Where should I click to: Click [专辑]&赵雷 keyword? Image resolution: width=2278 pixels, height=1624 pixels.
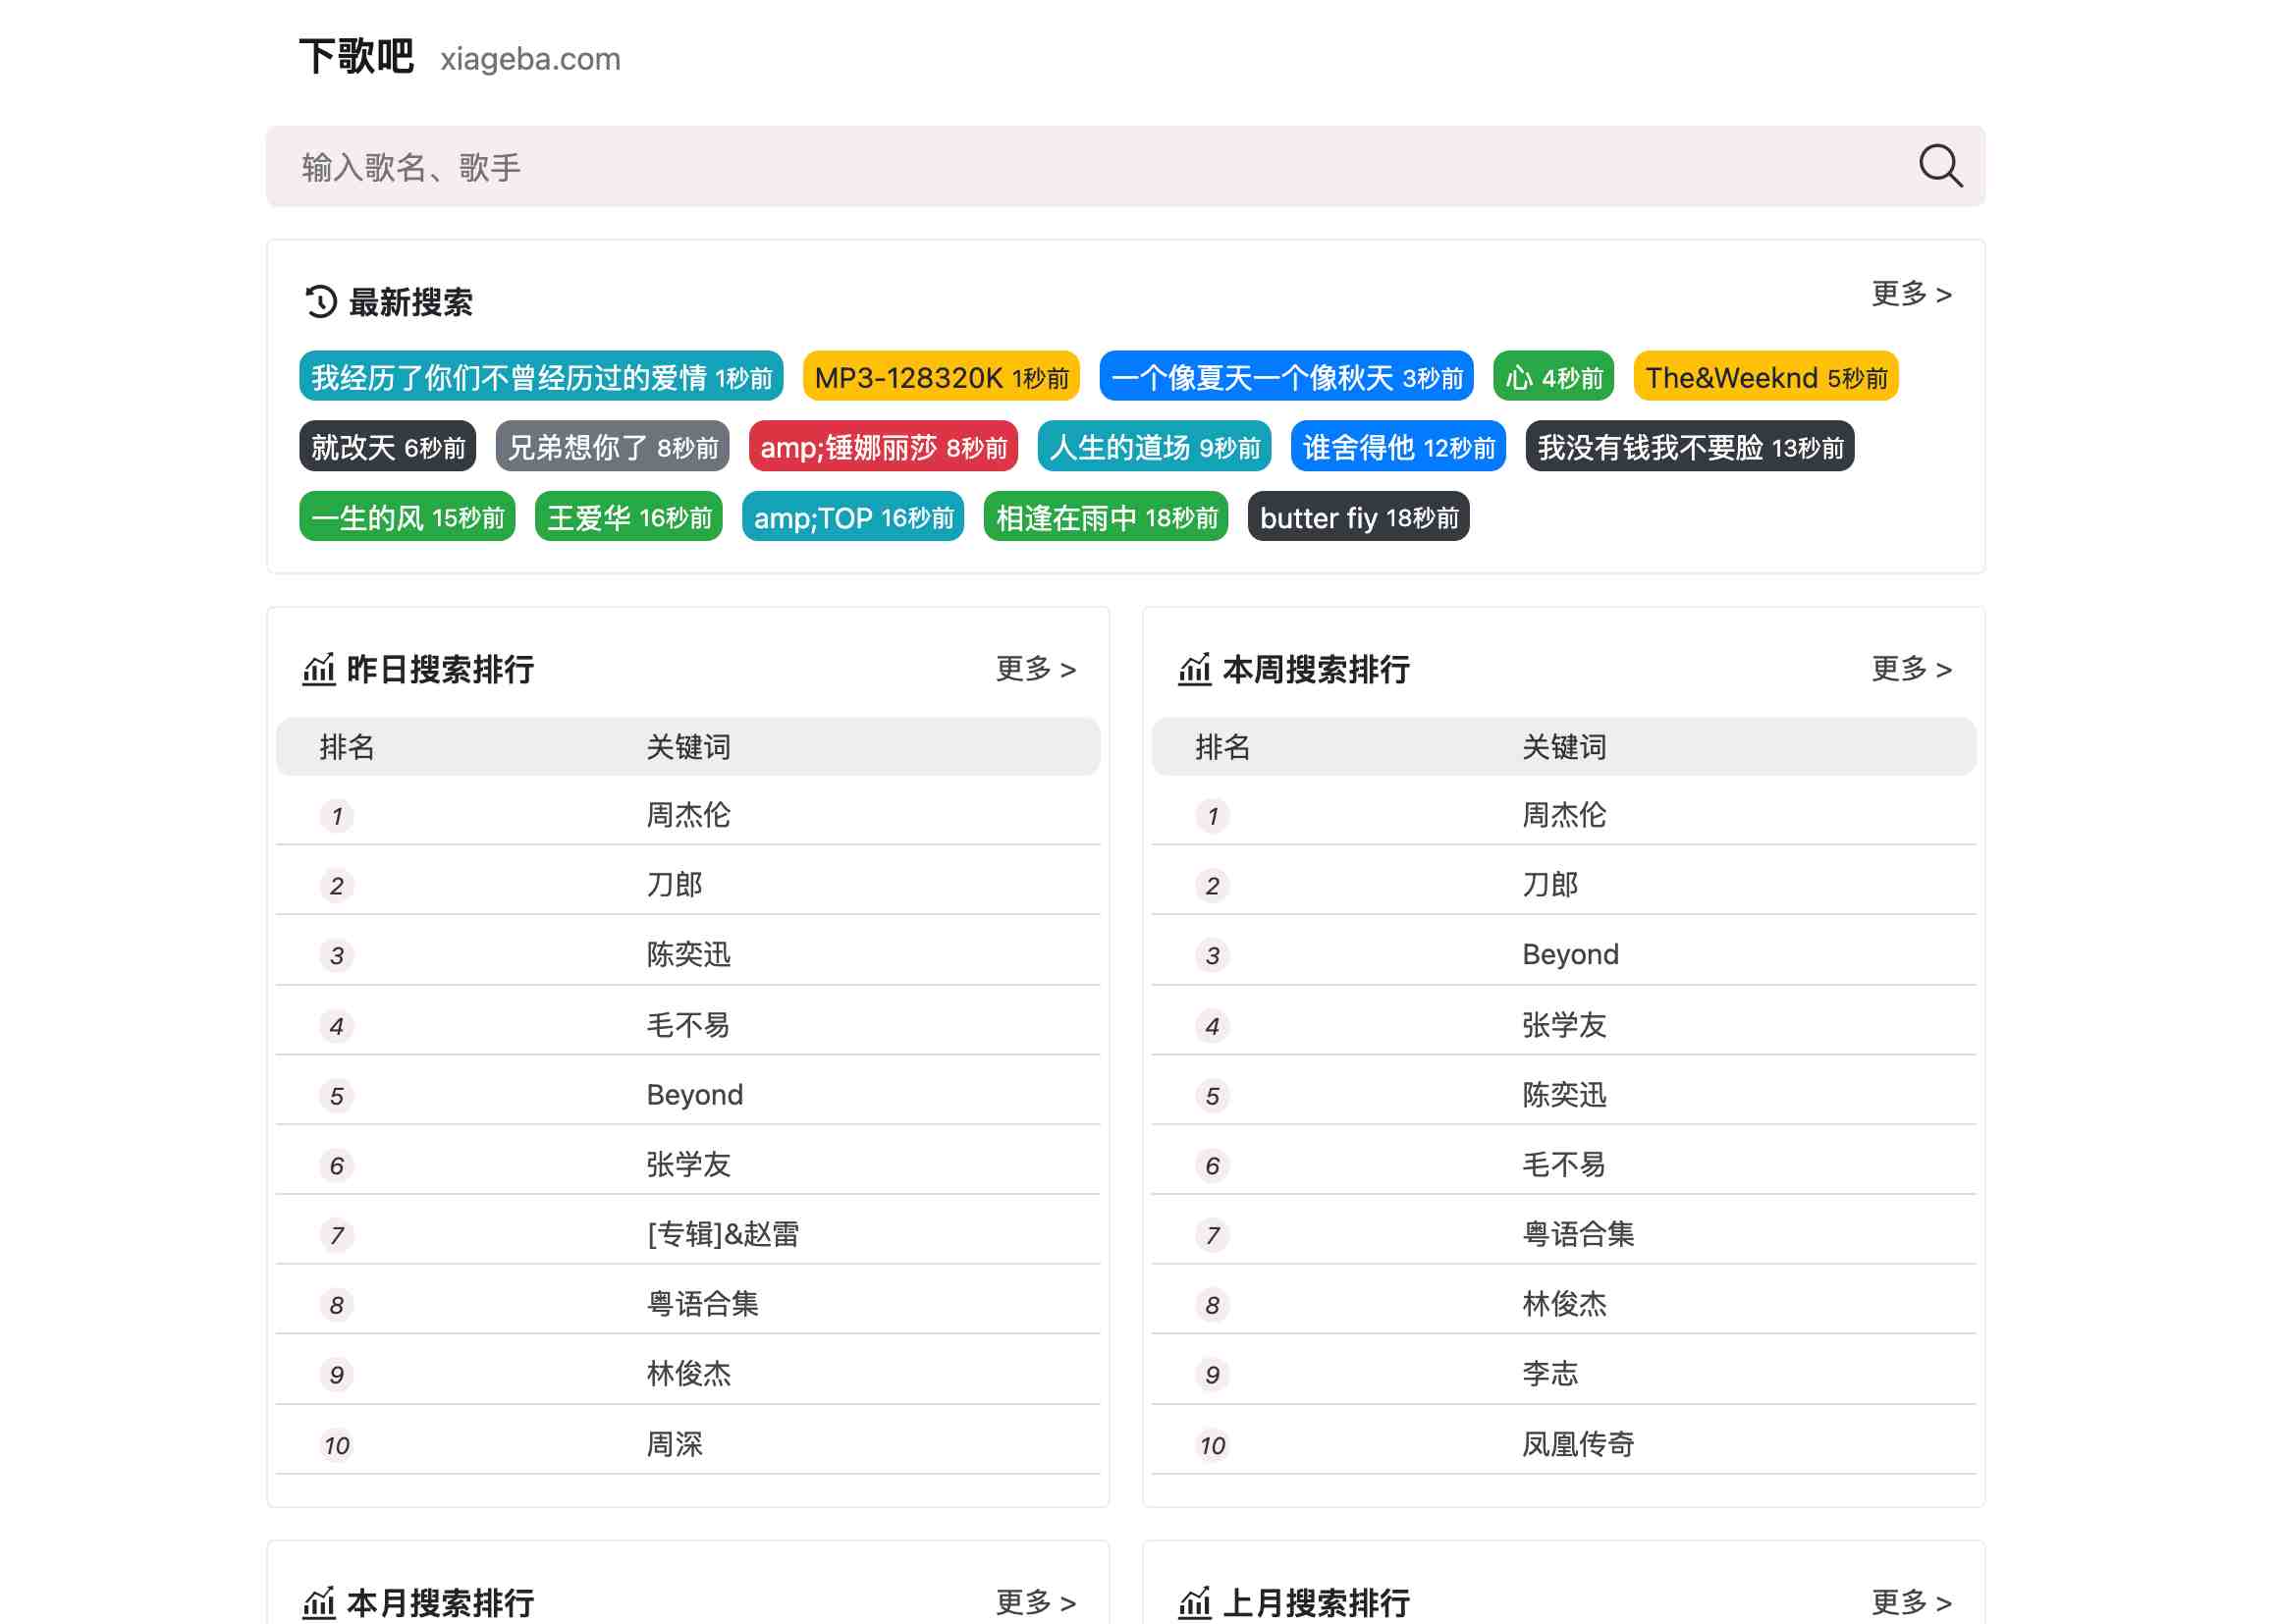tap(722, 1234)
